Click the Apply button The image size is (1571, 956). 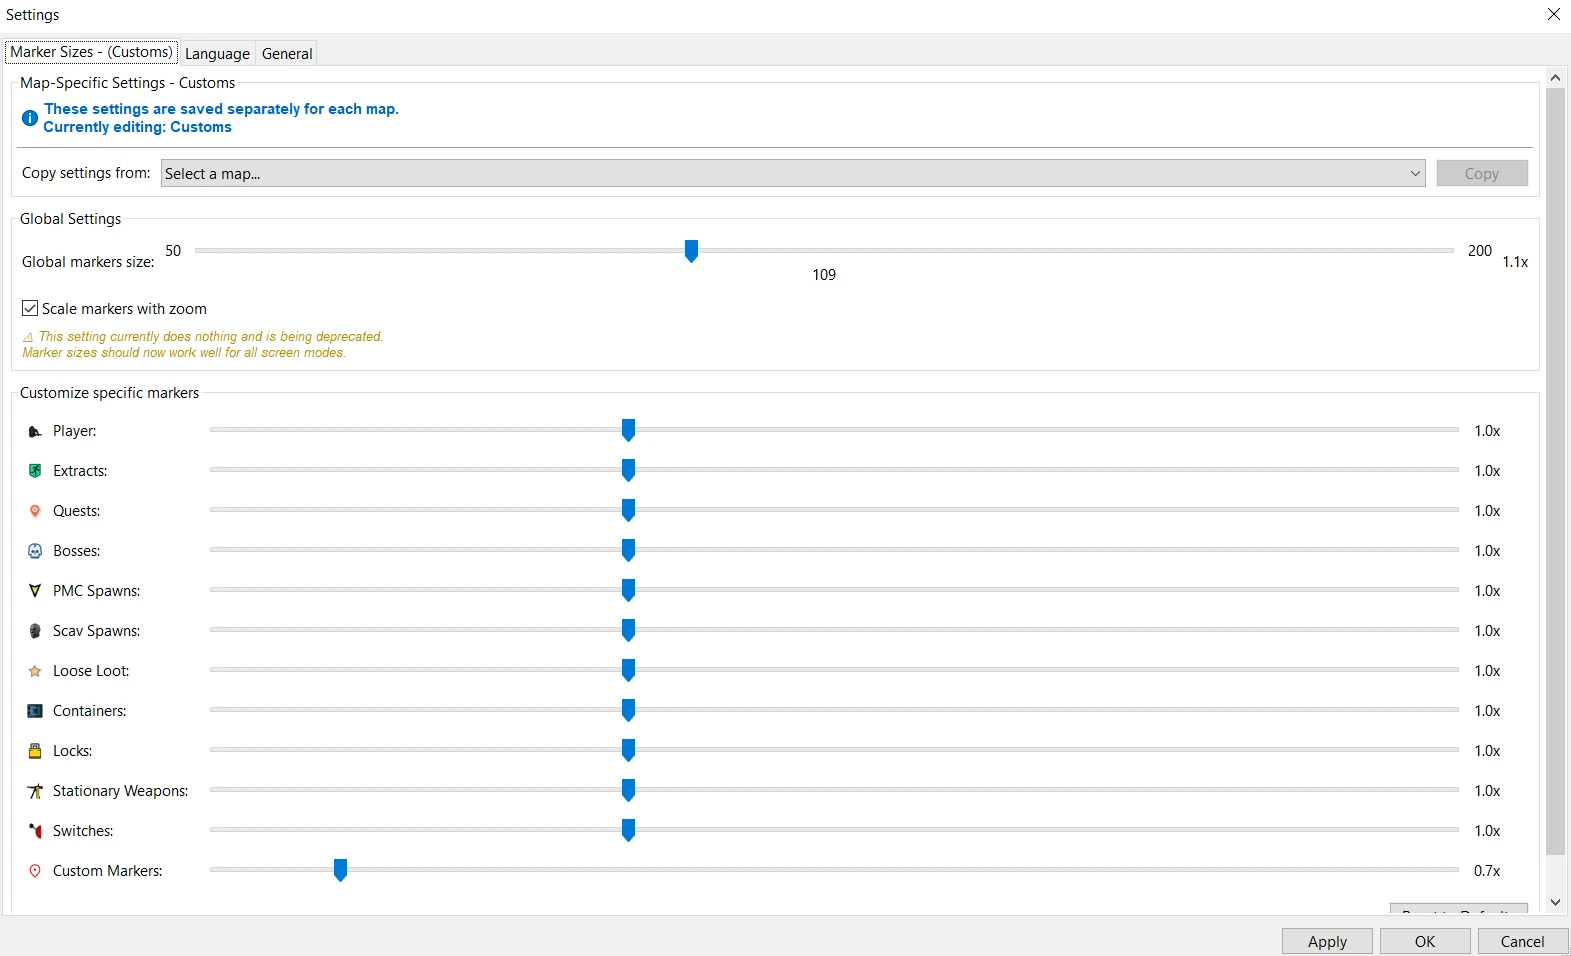[1327, 941]
